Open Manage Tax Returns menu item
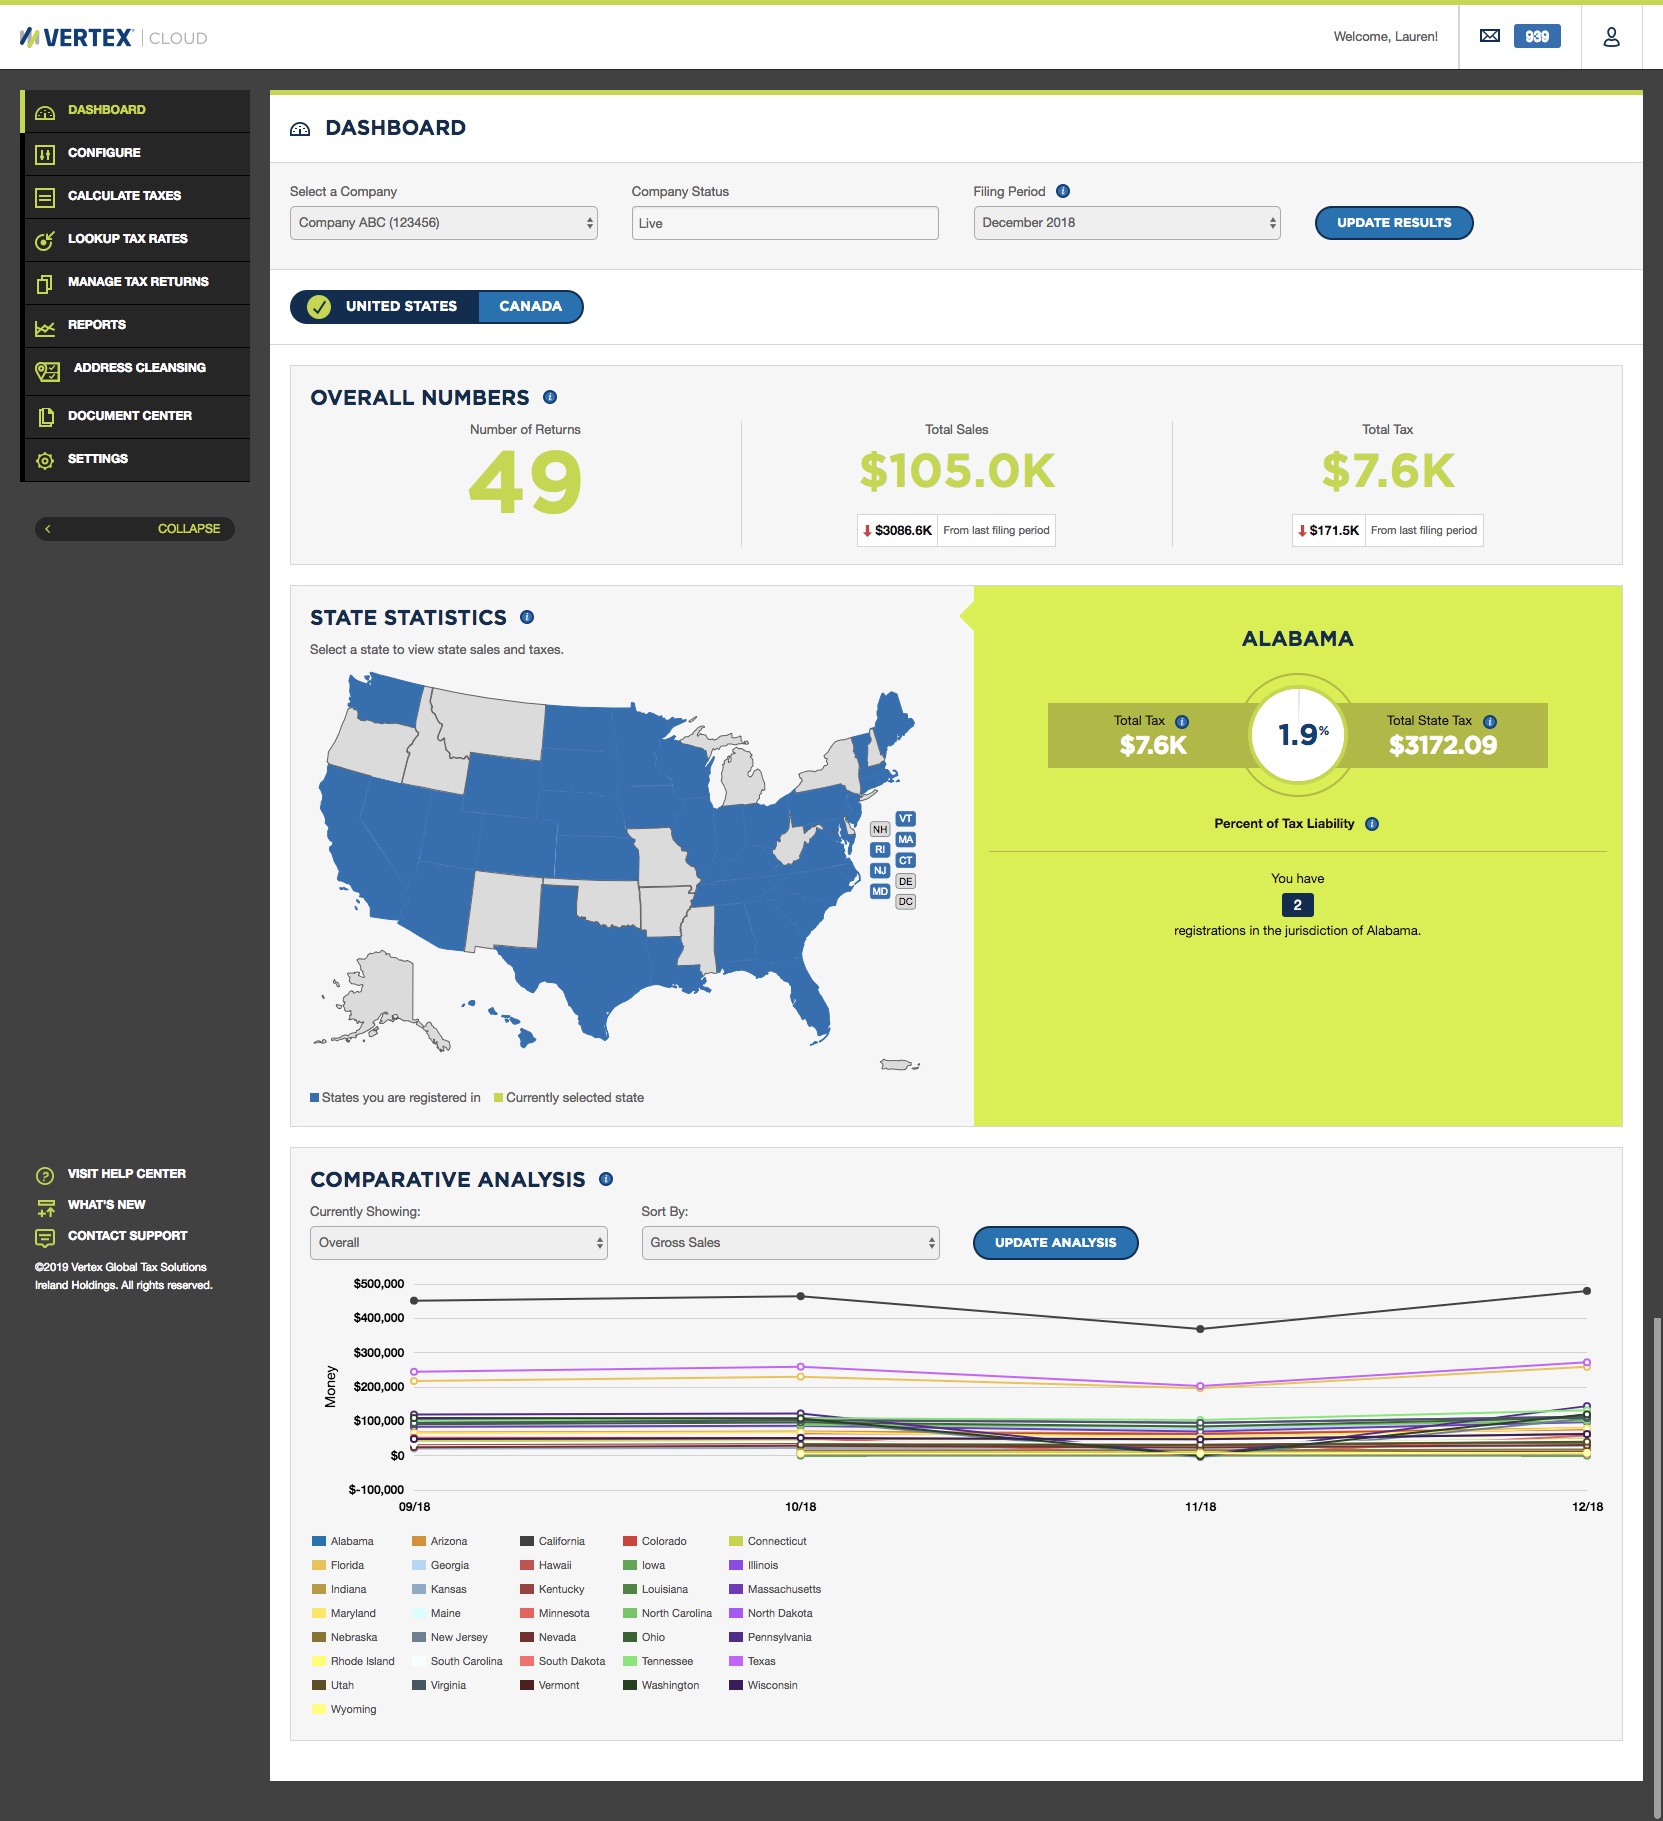This screenshot has width=1663, height=1821. coord(135,282)
